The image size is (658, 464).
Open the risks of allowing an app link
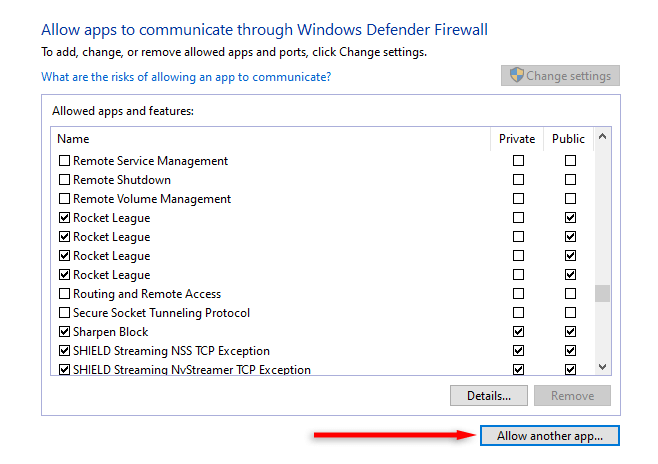click(186, 77)
